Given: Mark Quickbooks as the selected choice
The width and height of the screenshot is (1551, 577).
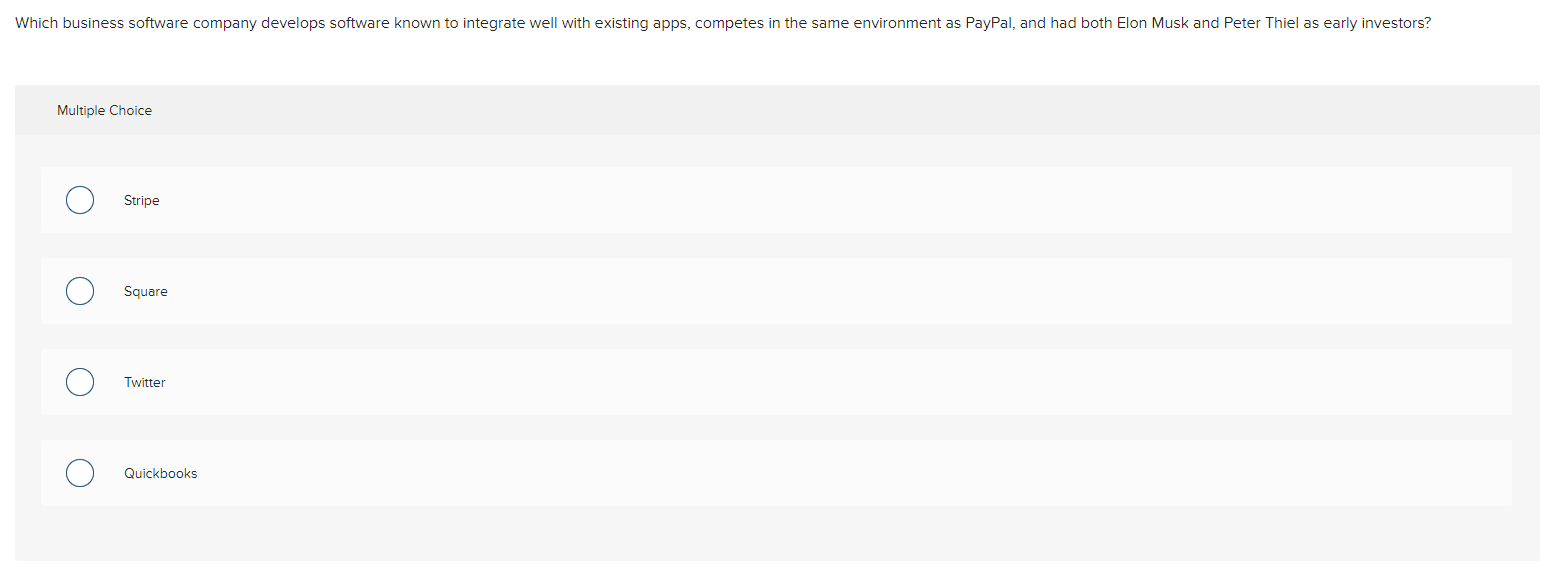Looking at the screenshot, I should [x=80, y=472].
